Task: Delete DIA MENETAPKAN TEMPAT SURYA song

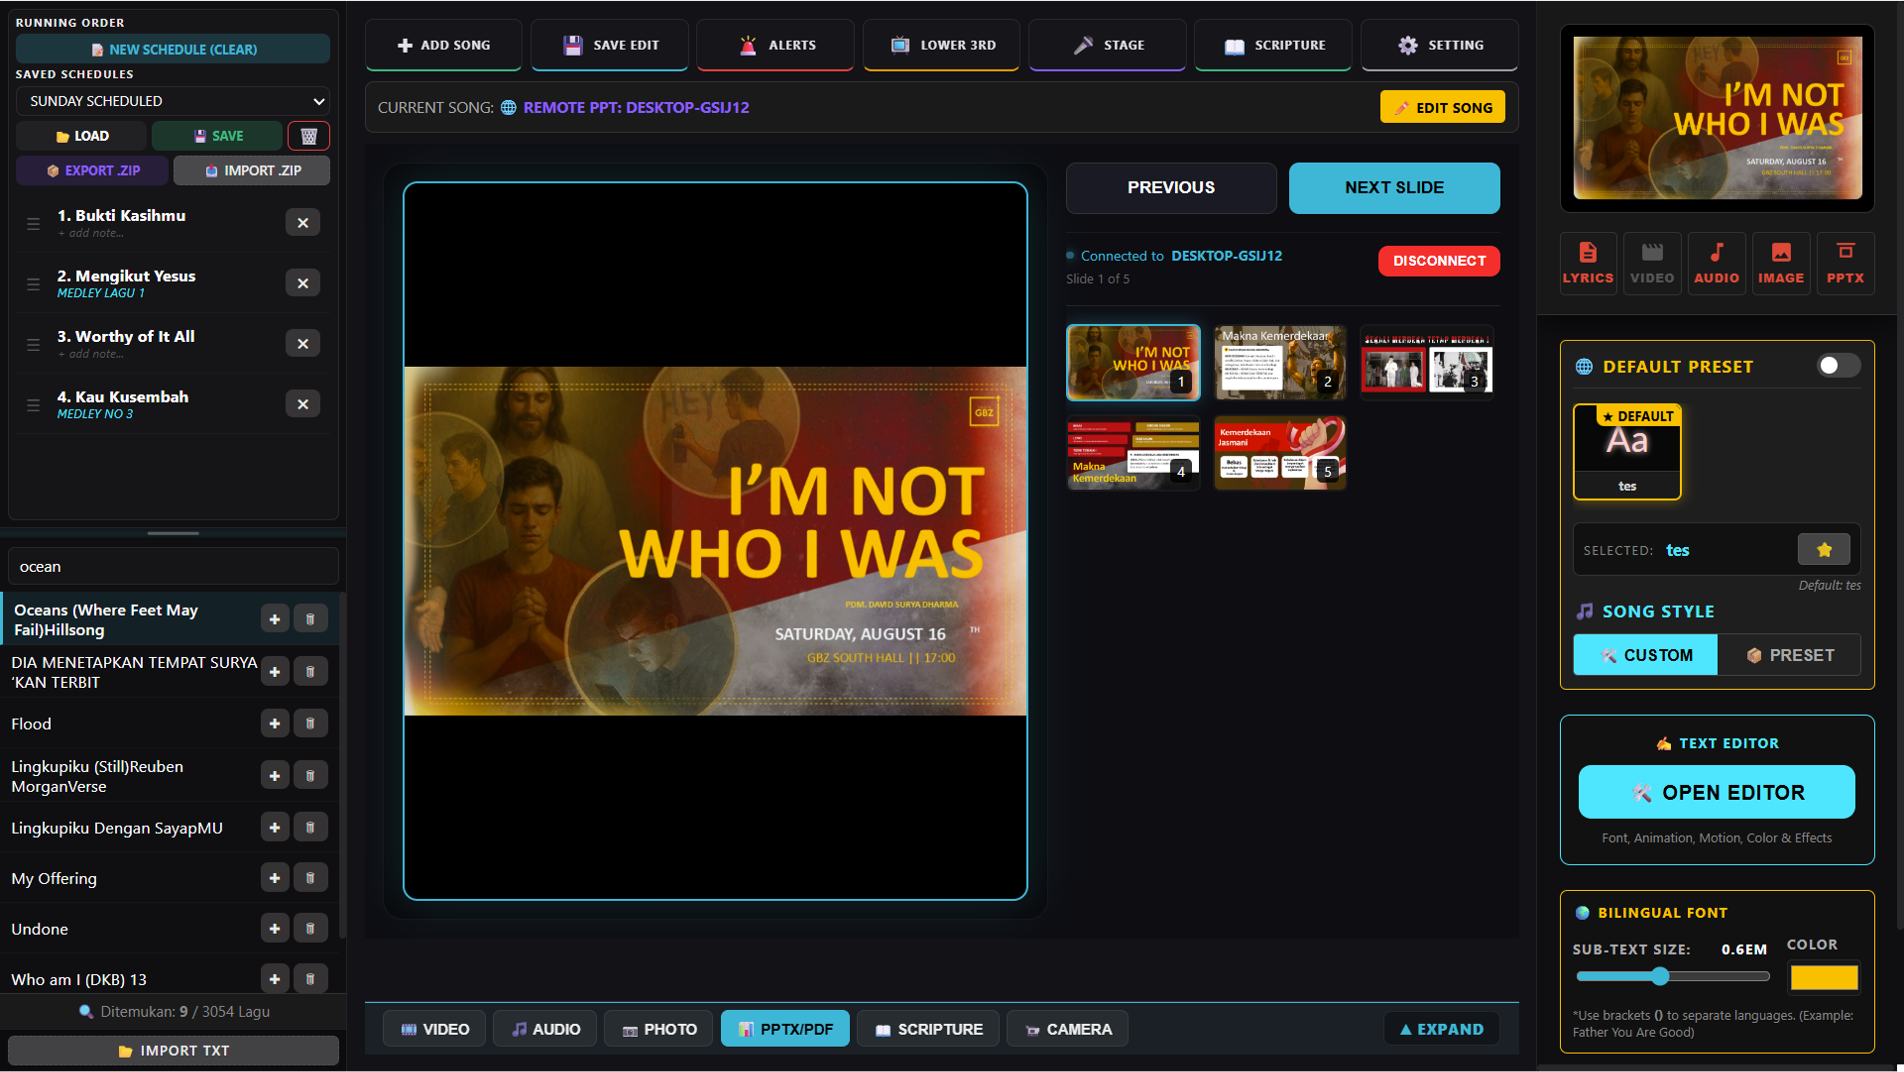Action: (x=310, y=672)
